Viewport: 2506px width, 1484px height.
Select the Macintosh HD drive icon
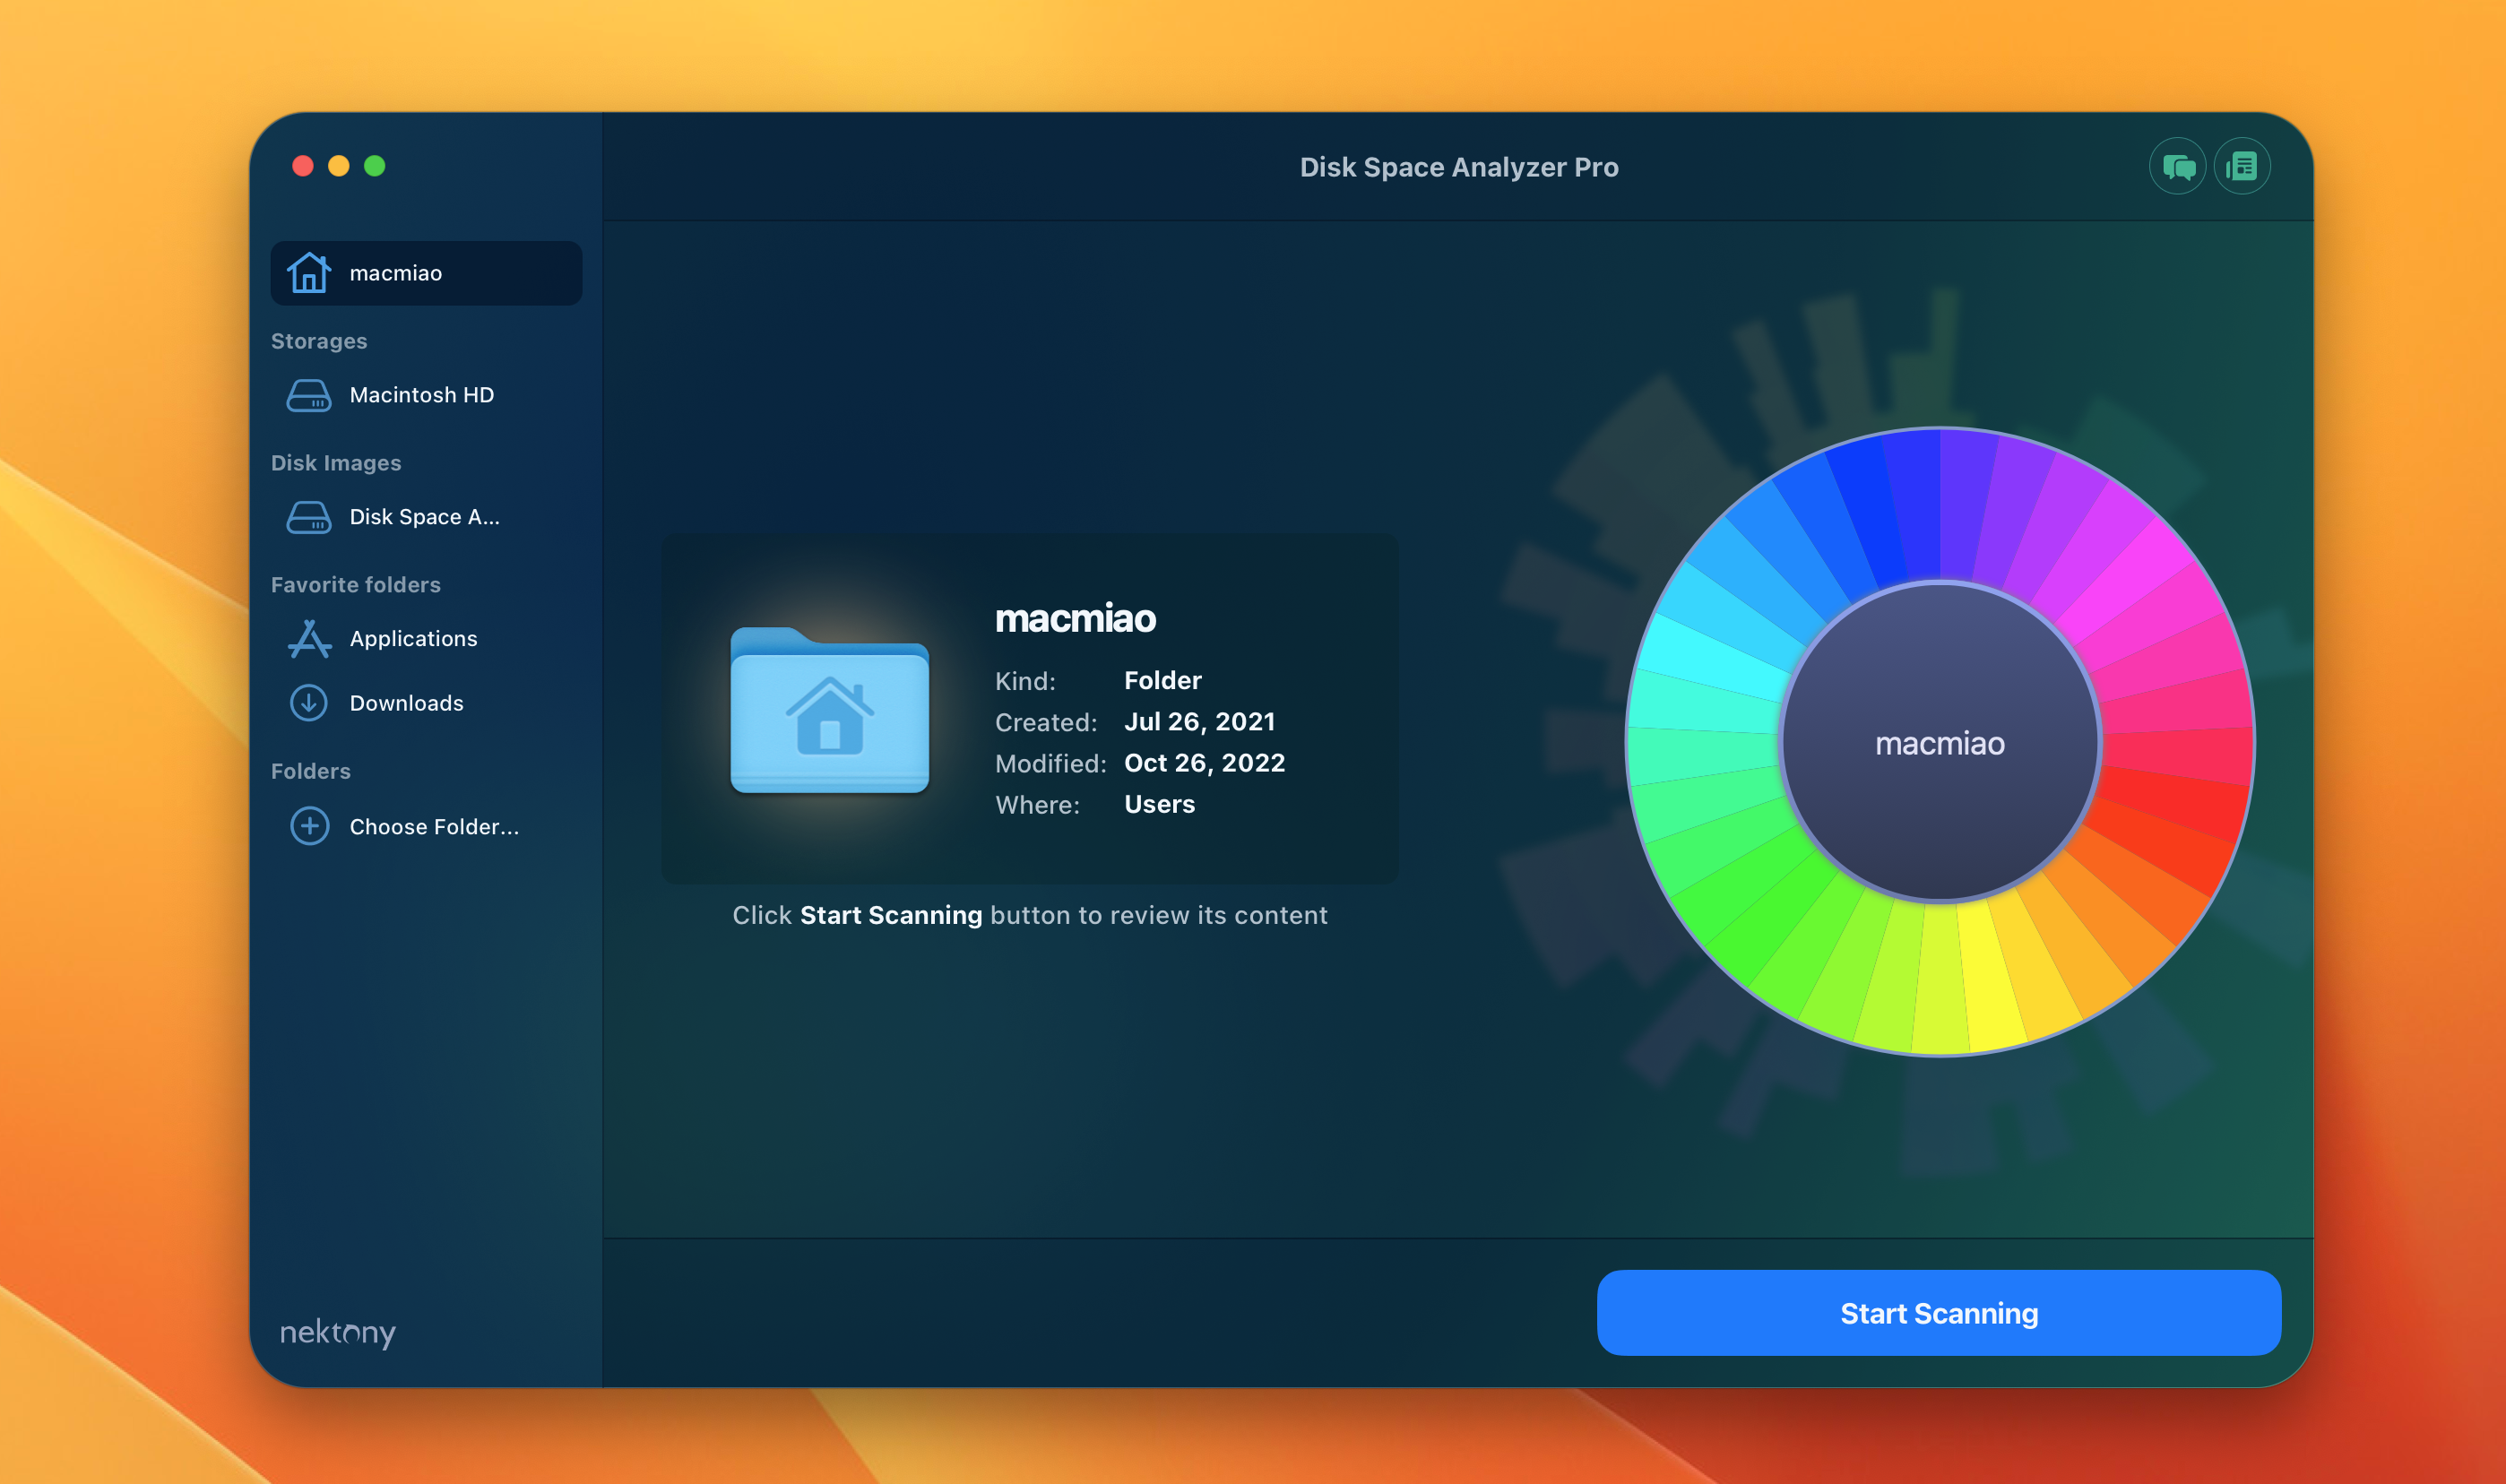(x=308, y=395)
